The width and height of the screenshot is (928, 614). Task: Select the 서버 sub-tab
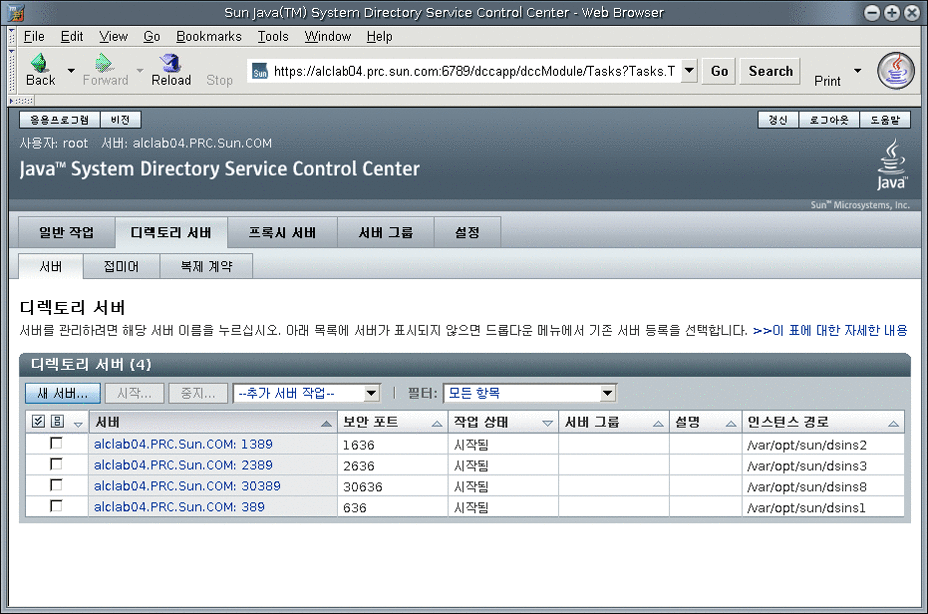tap(51, 266)
